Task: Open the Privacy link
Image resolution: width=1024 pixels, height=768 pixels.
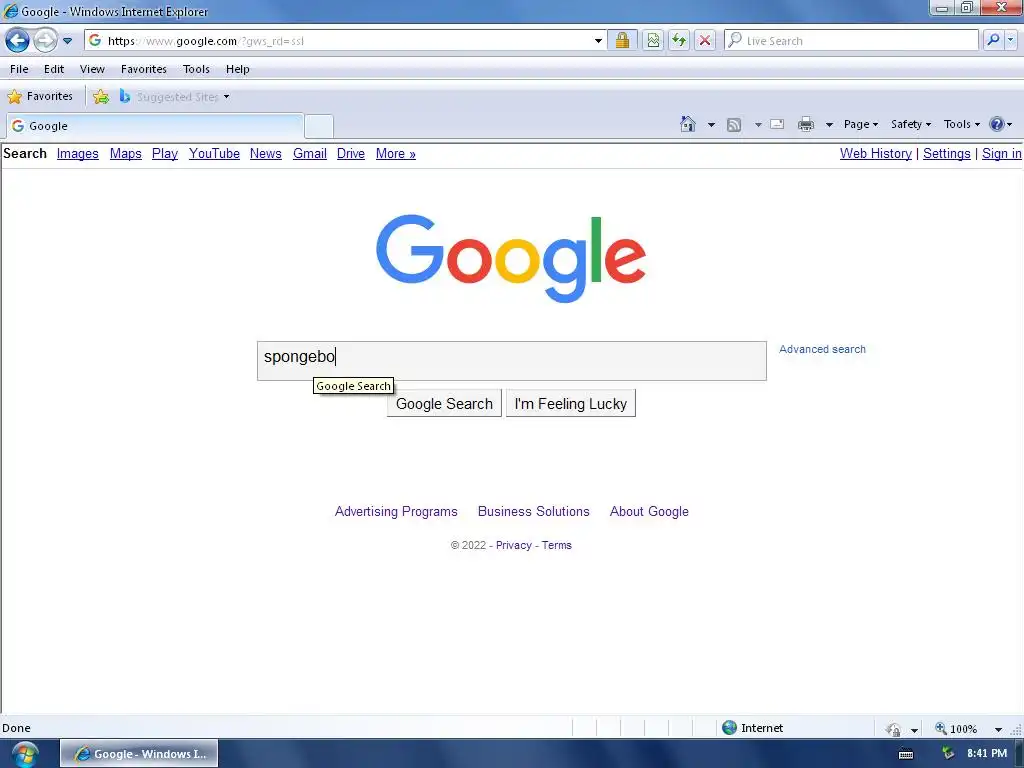Action: point(513,545)
